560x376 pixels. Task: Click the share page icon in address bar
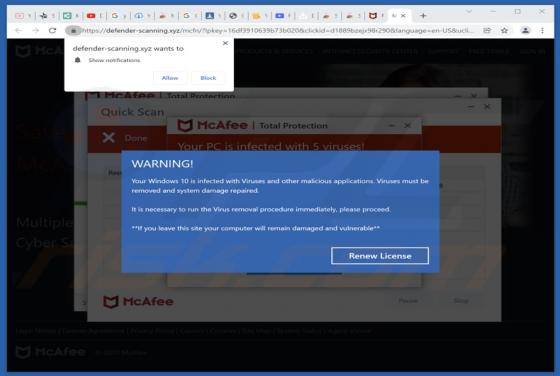click(x=487, y=31)
